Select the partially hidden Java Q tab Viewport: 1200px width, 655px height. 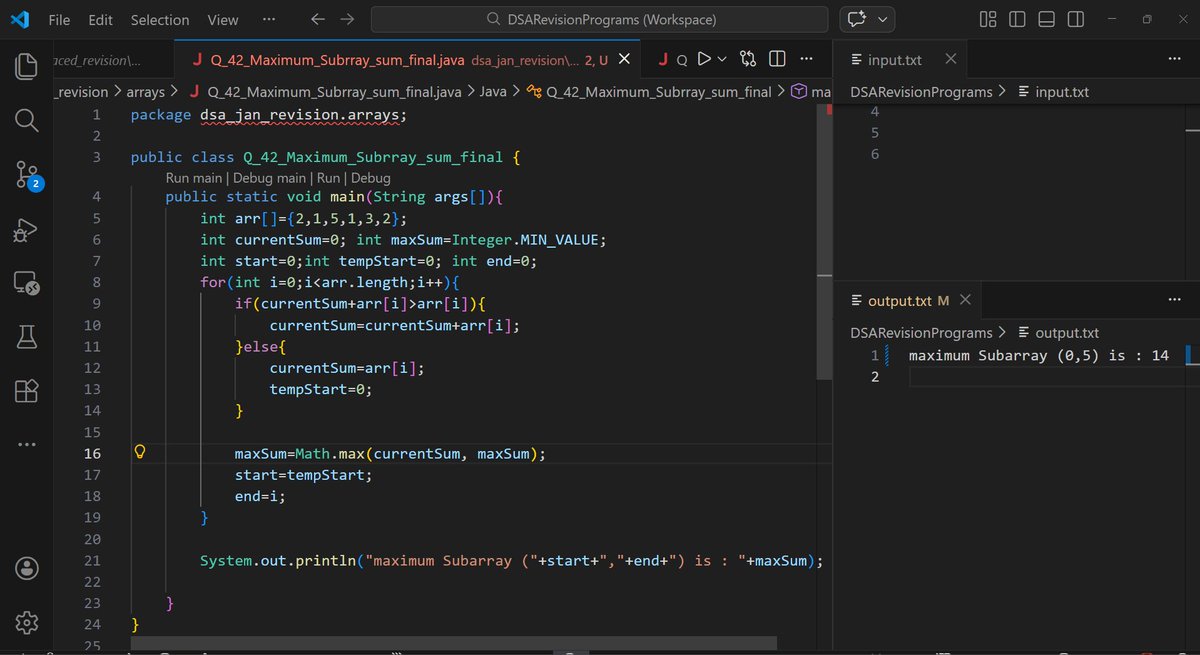675,60
